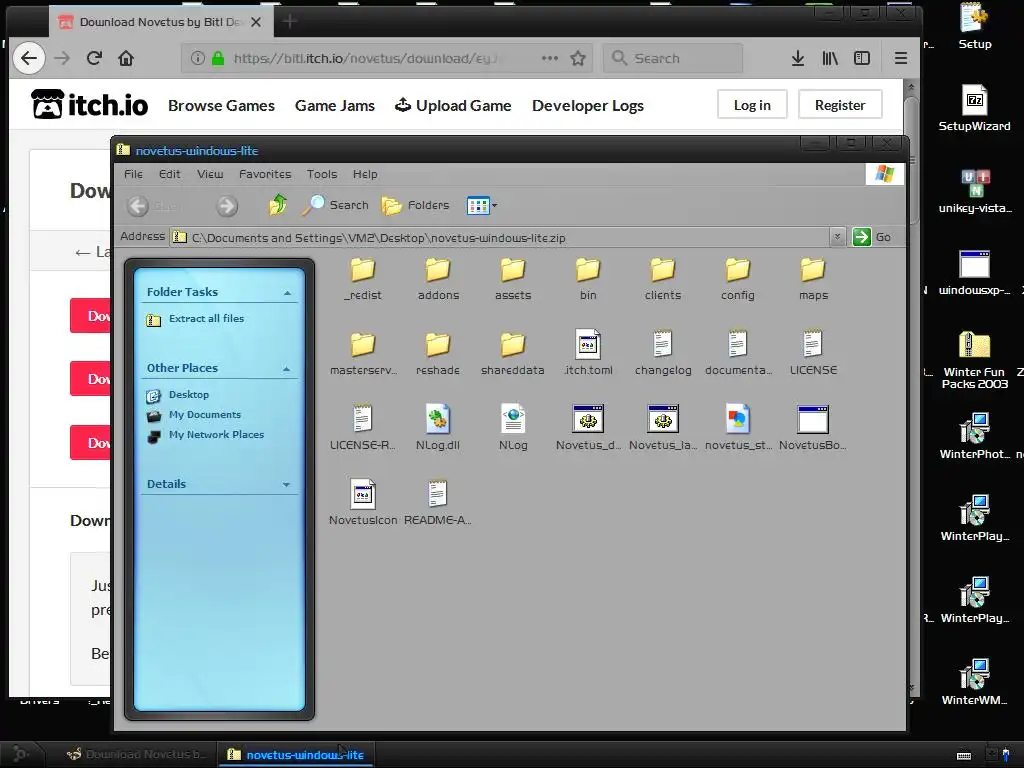
Task: Open the reshade folder
Action: [438, 354]
